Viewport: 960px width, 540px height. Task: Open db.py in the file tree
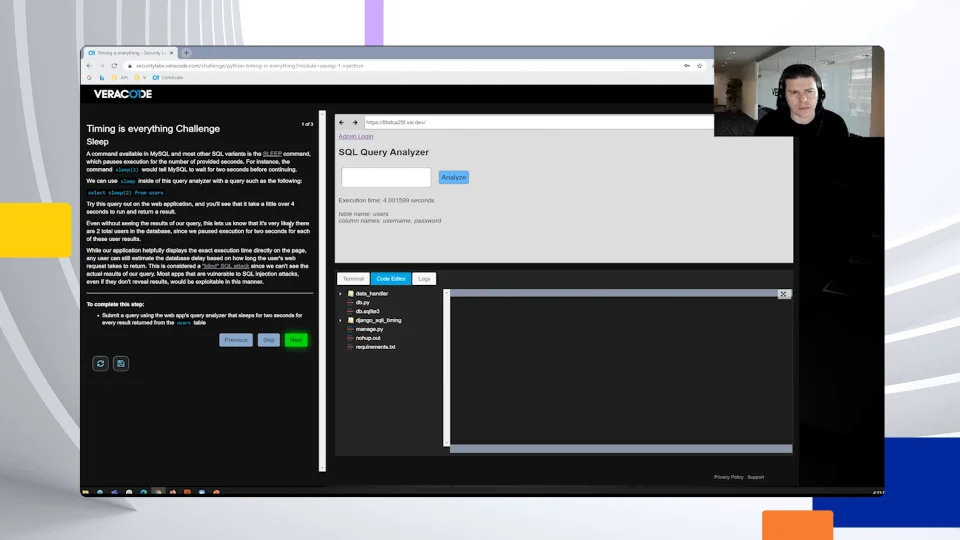pyautogui.click(x=362, y=302)
